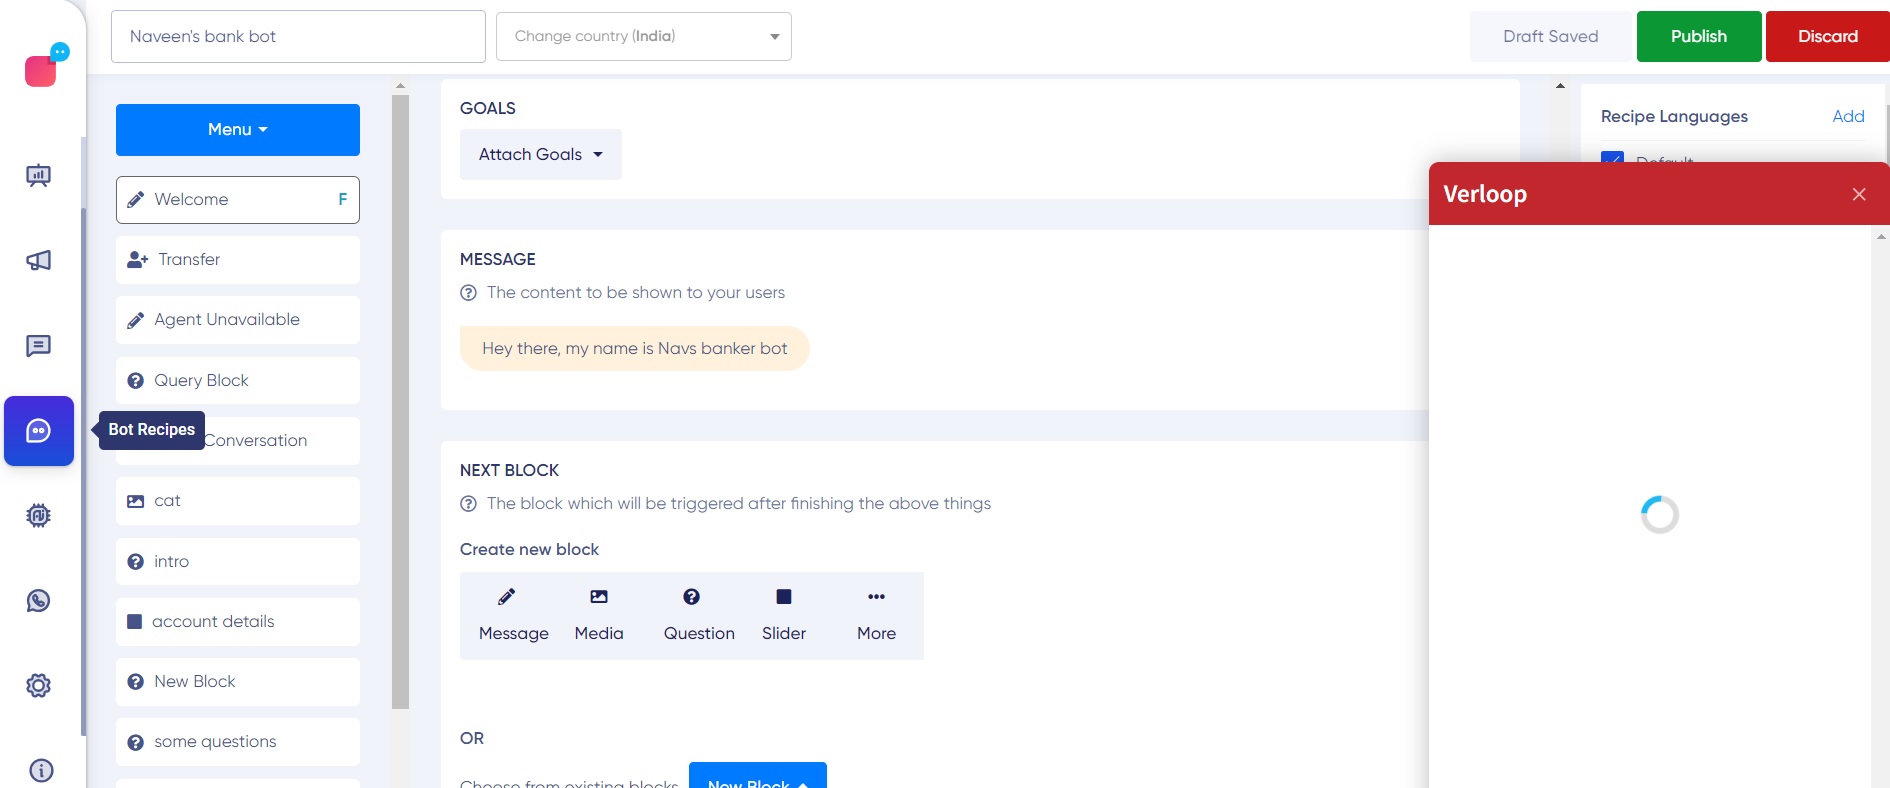The height and width of the screenshot is (788, 1890).
Task: Open the chat conversations sidebar icon
Action: (x=38, y=346)
